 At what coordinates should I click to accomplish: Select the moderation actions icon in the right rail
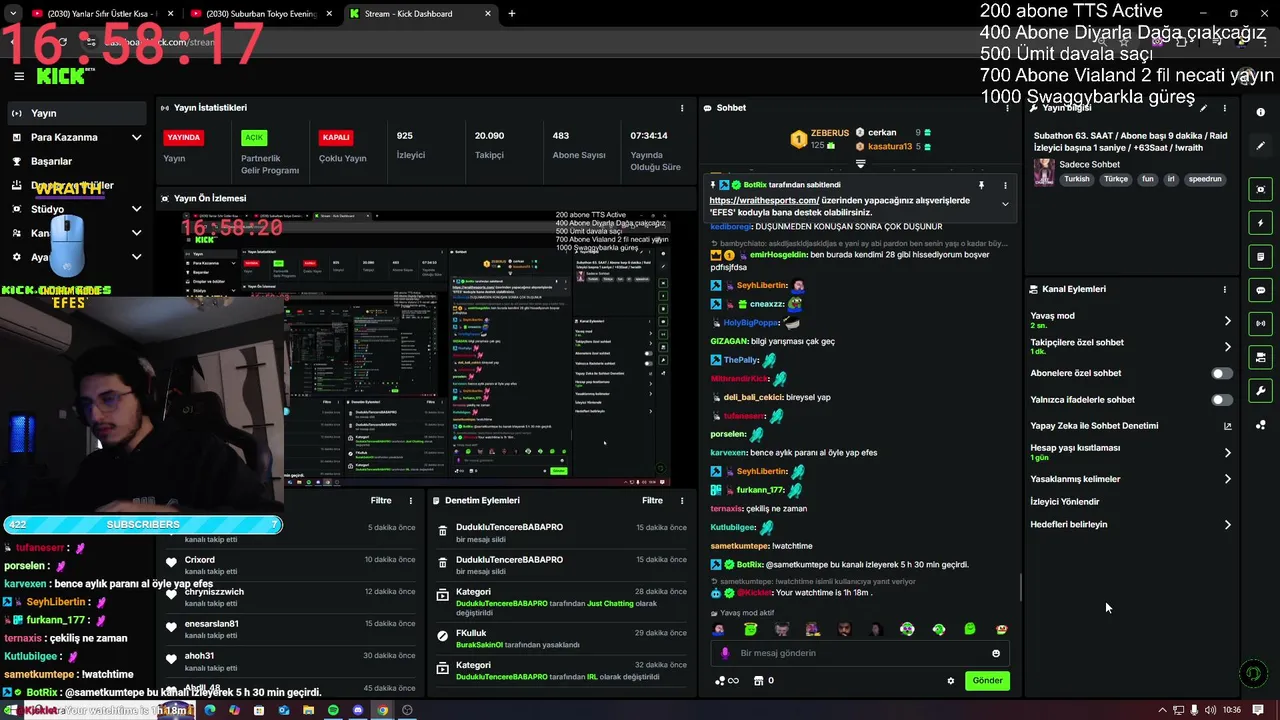[1260, 357]
